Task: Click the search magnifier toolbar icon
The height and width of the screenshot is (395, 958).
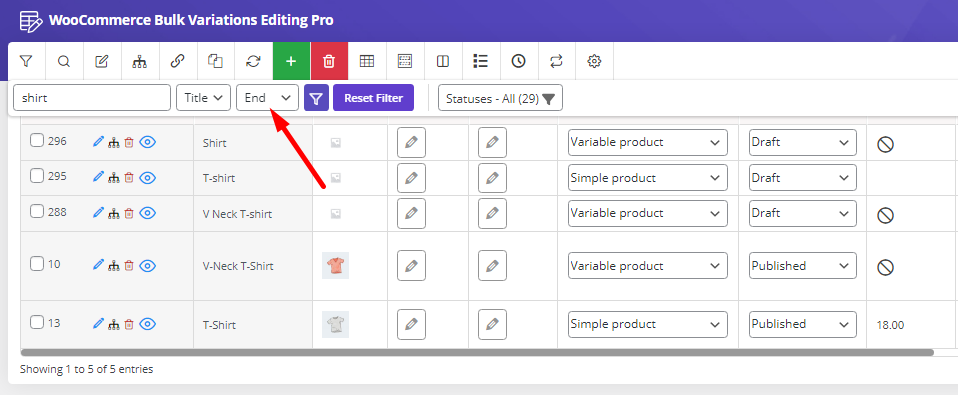Action: click(x=64, y=61)
